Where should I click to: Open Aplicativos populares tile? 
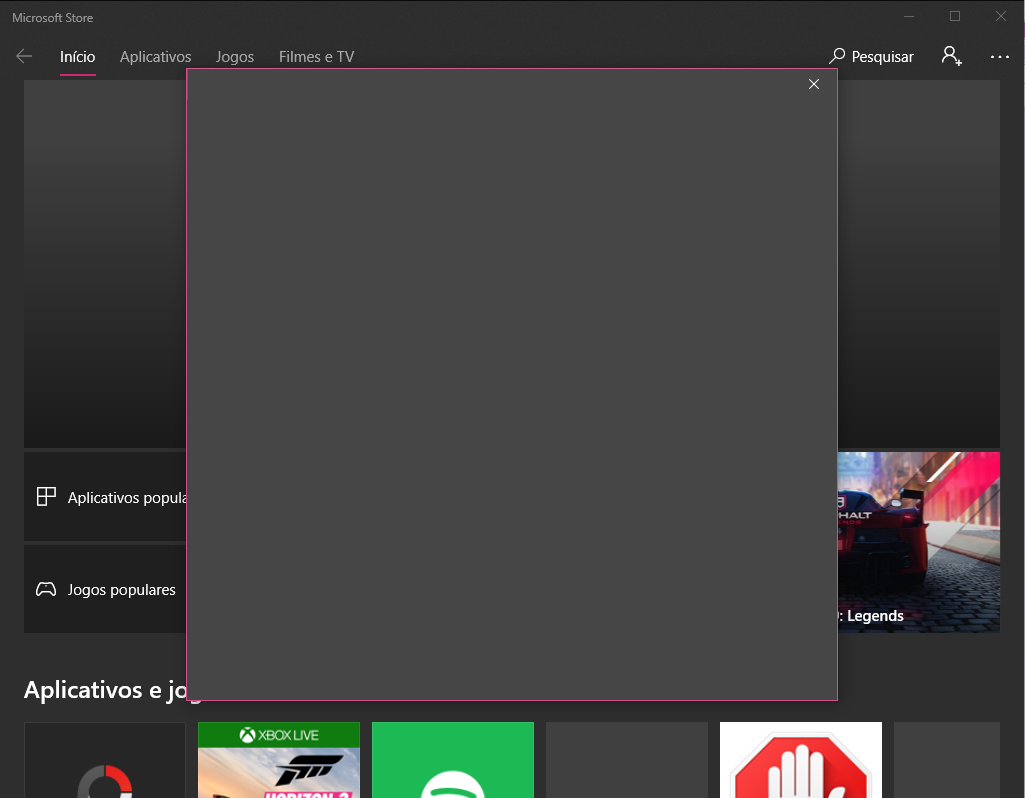(105, 497)
